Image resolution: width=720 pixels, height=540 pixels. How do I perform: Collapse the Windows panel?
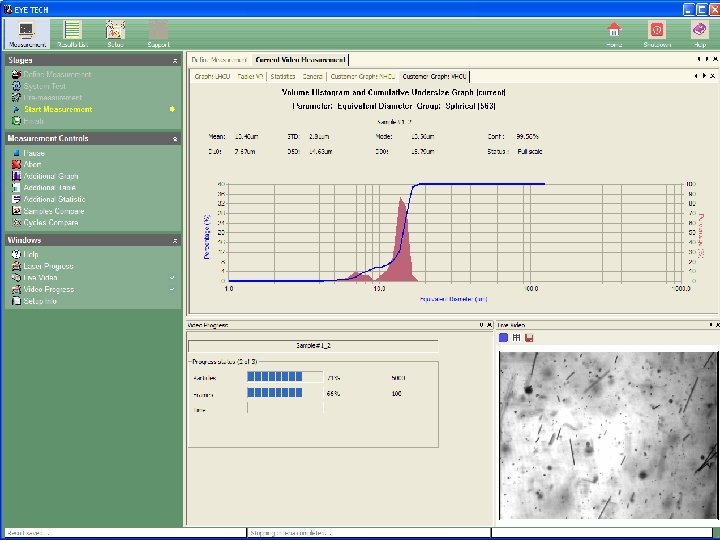(175, 241)
